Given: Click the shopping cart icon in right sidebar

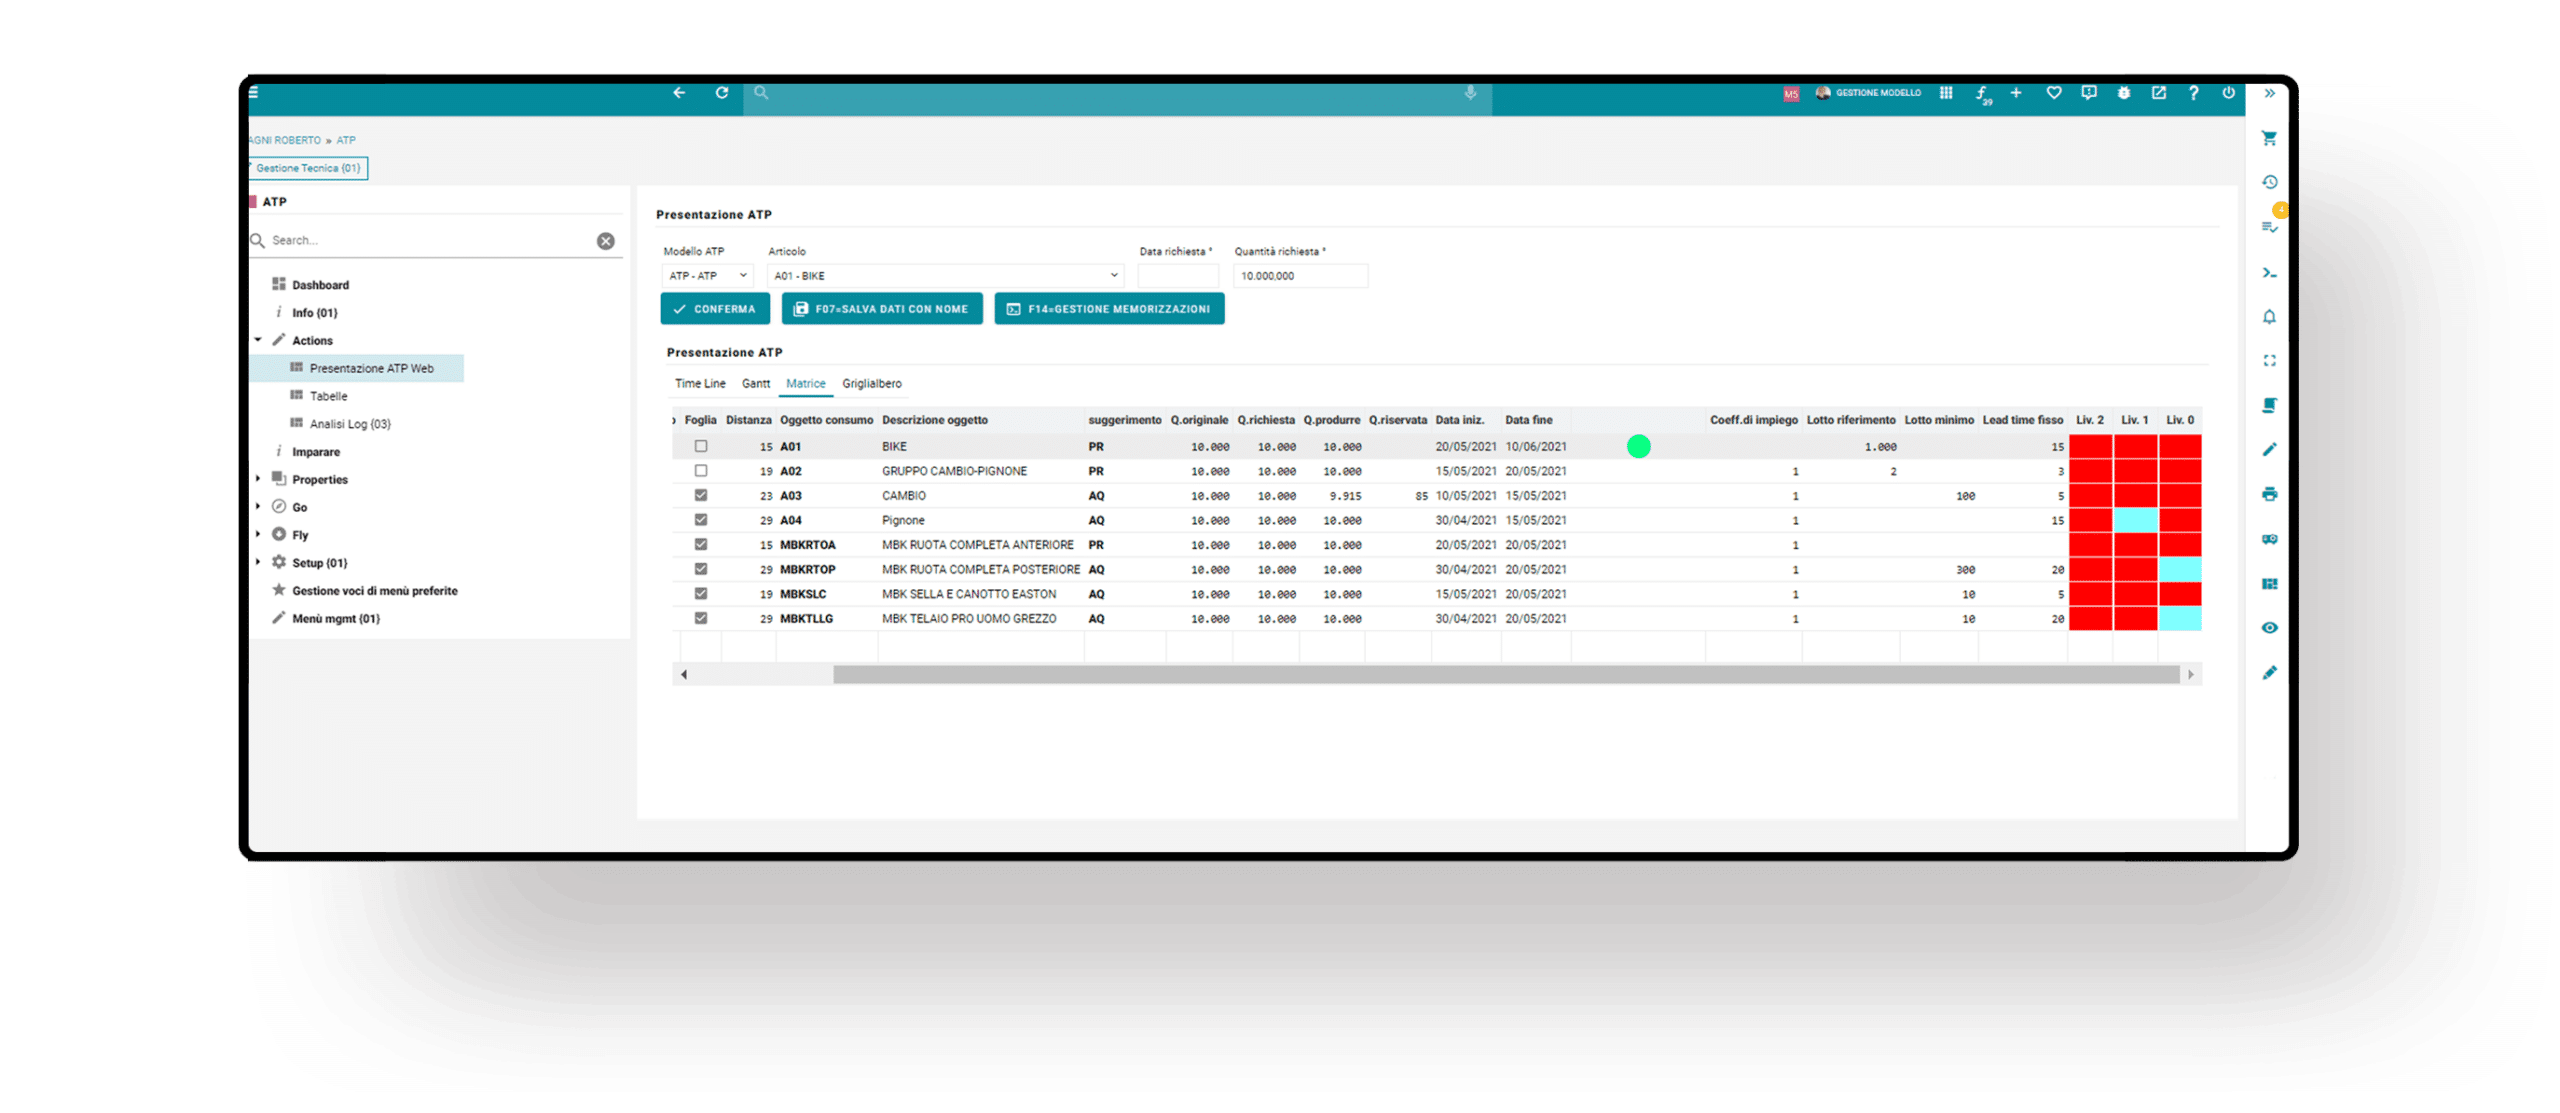Looking at the screenshot, I should pos(2269,139).
